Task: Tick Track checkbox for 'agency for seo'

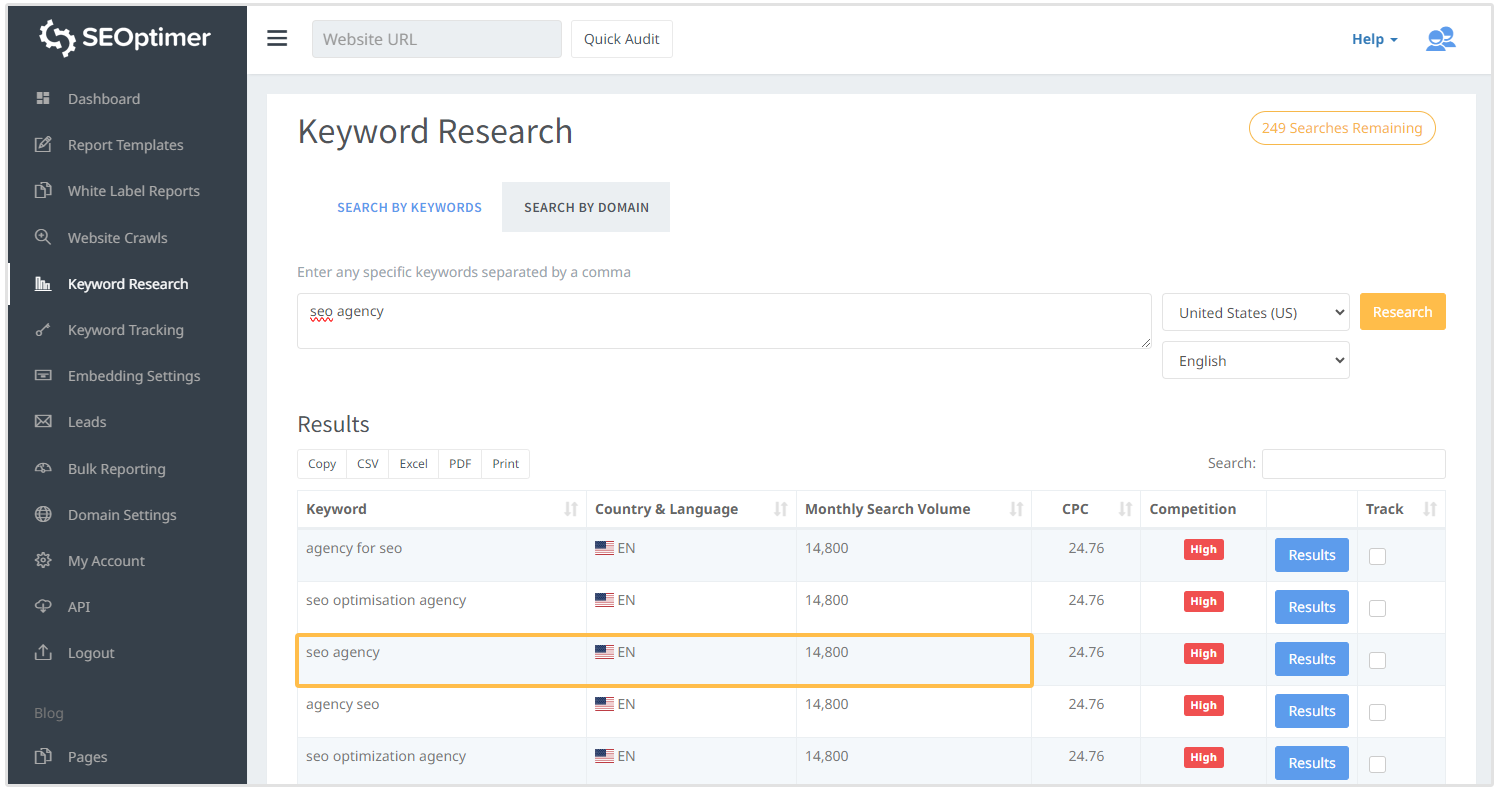Action: (x=1377, y=556)
